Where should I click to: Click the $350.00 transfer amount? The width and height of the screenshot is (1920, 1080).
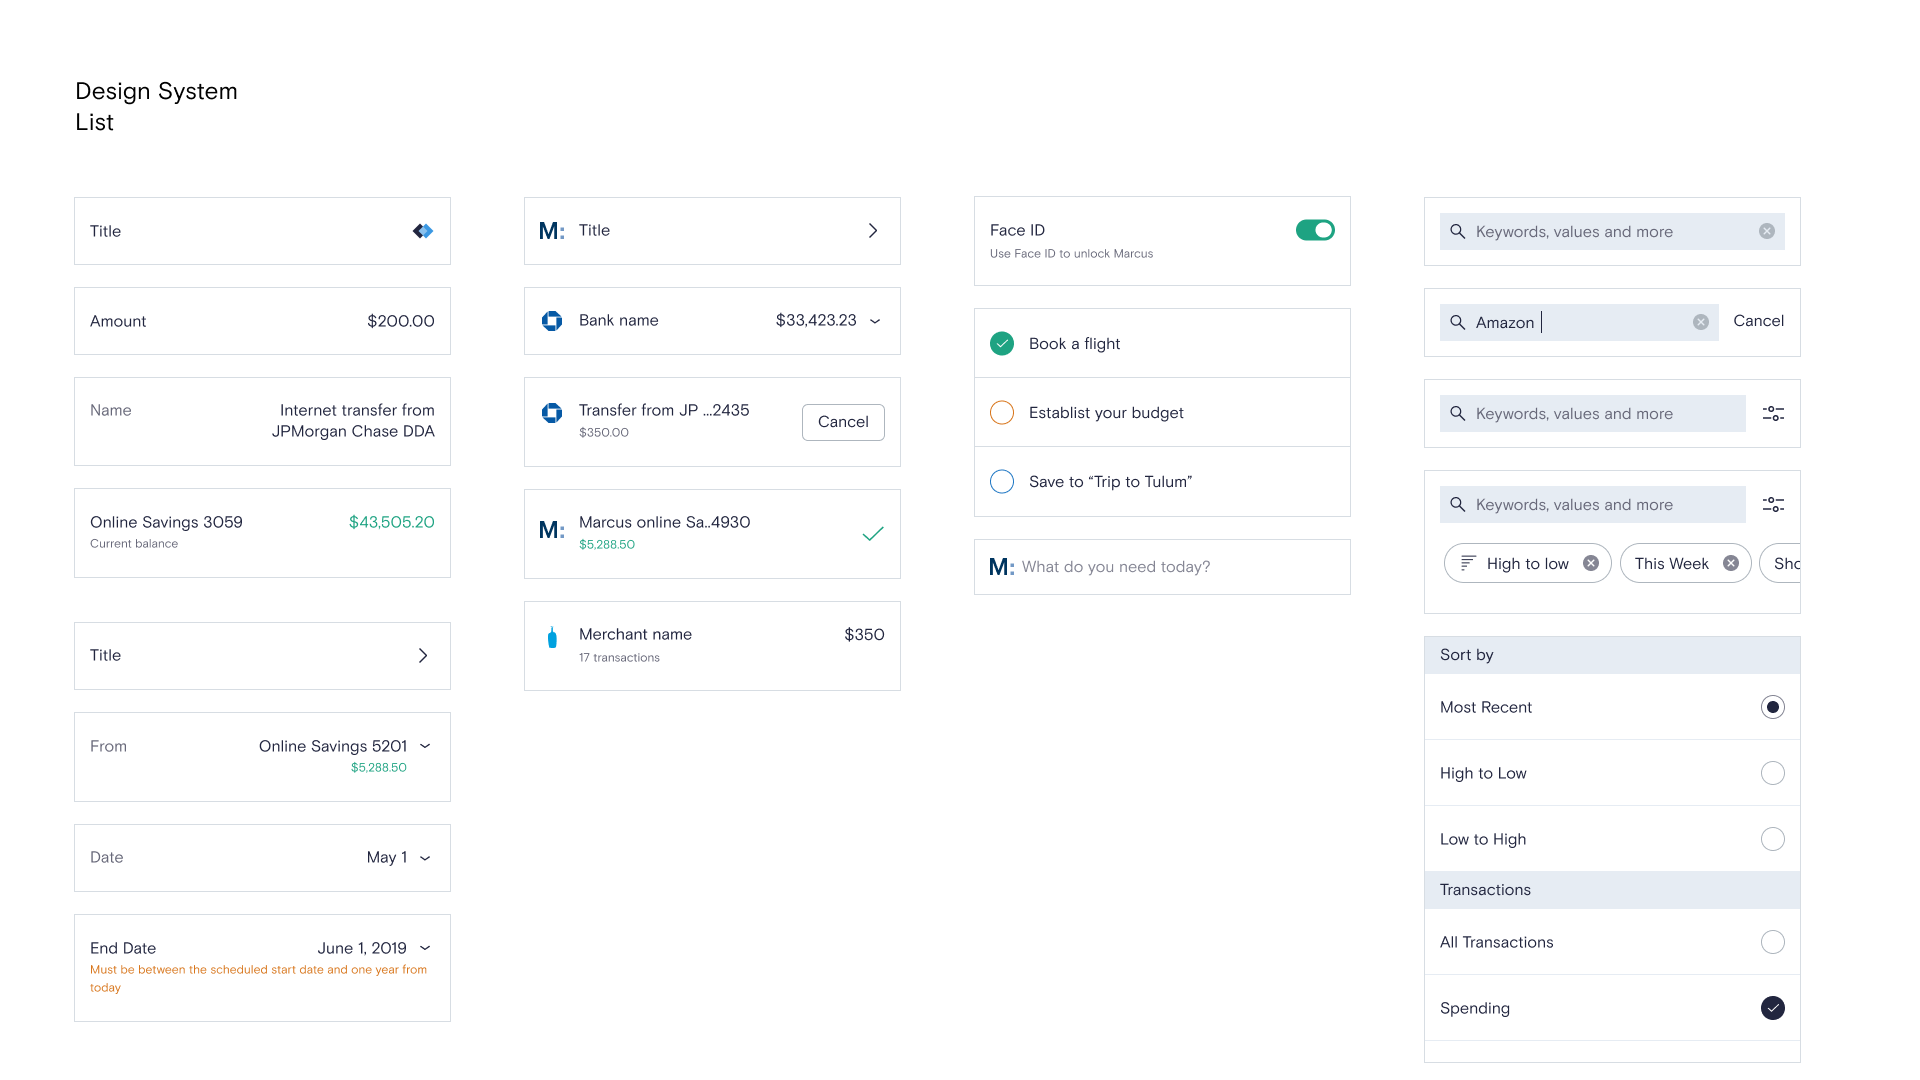coord(604,433)
